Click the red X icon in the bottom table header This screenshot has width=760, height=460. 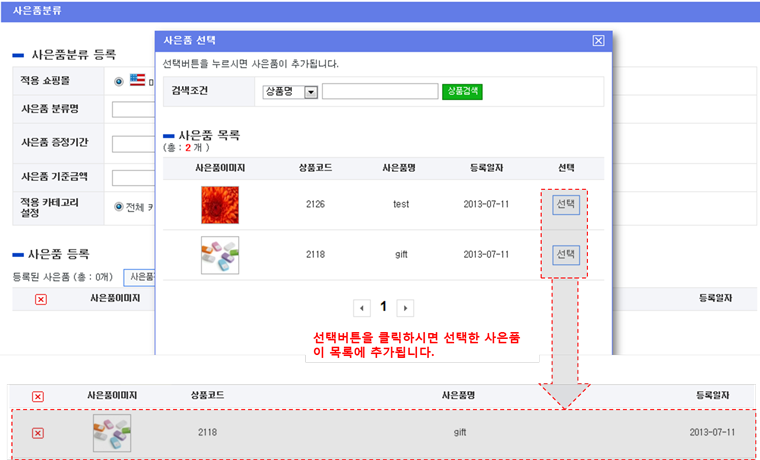[x=38, y=396]
